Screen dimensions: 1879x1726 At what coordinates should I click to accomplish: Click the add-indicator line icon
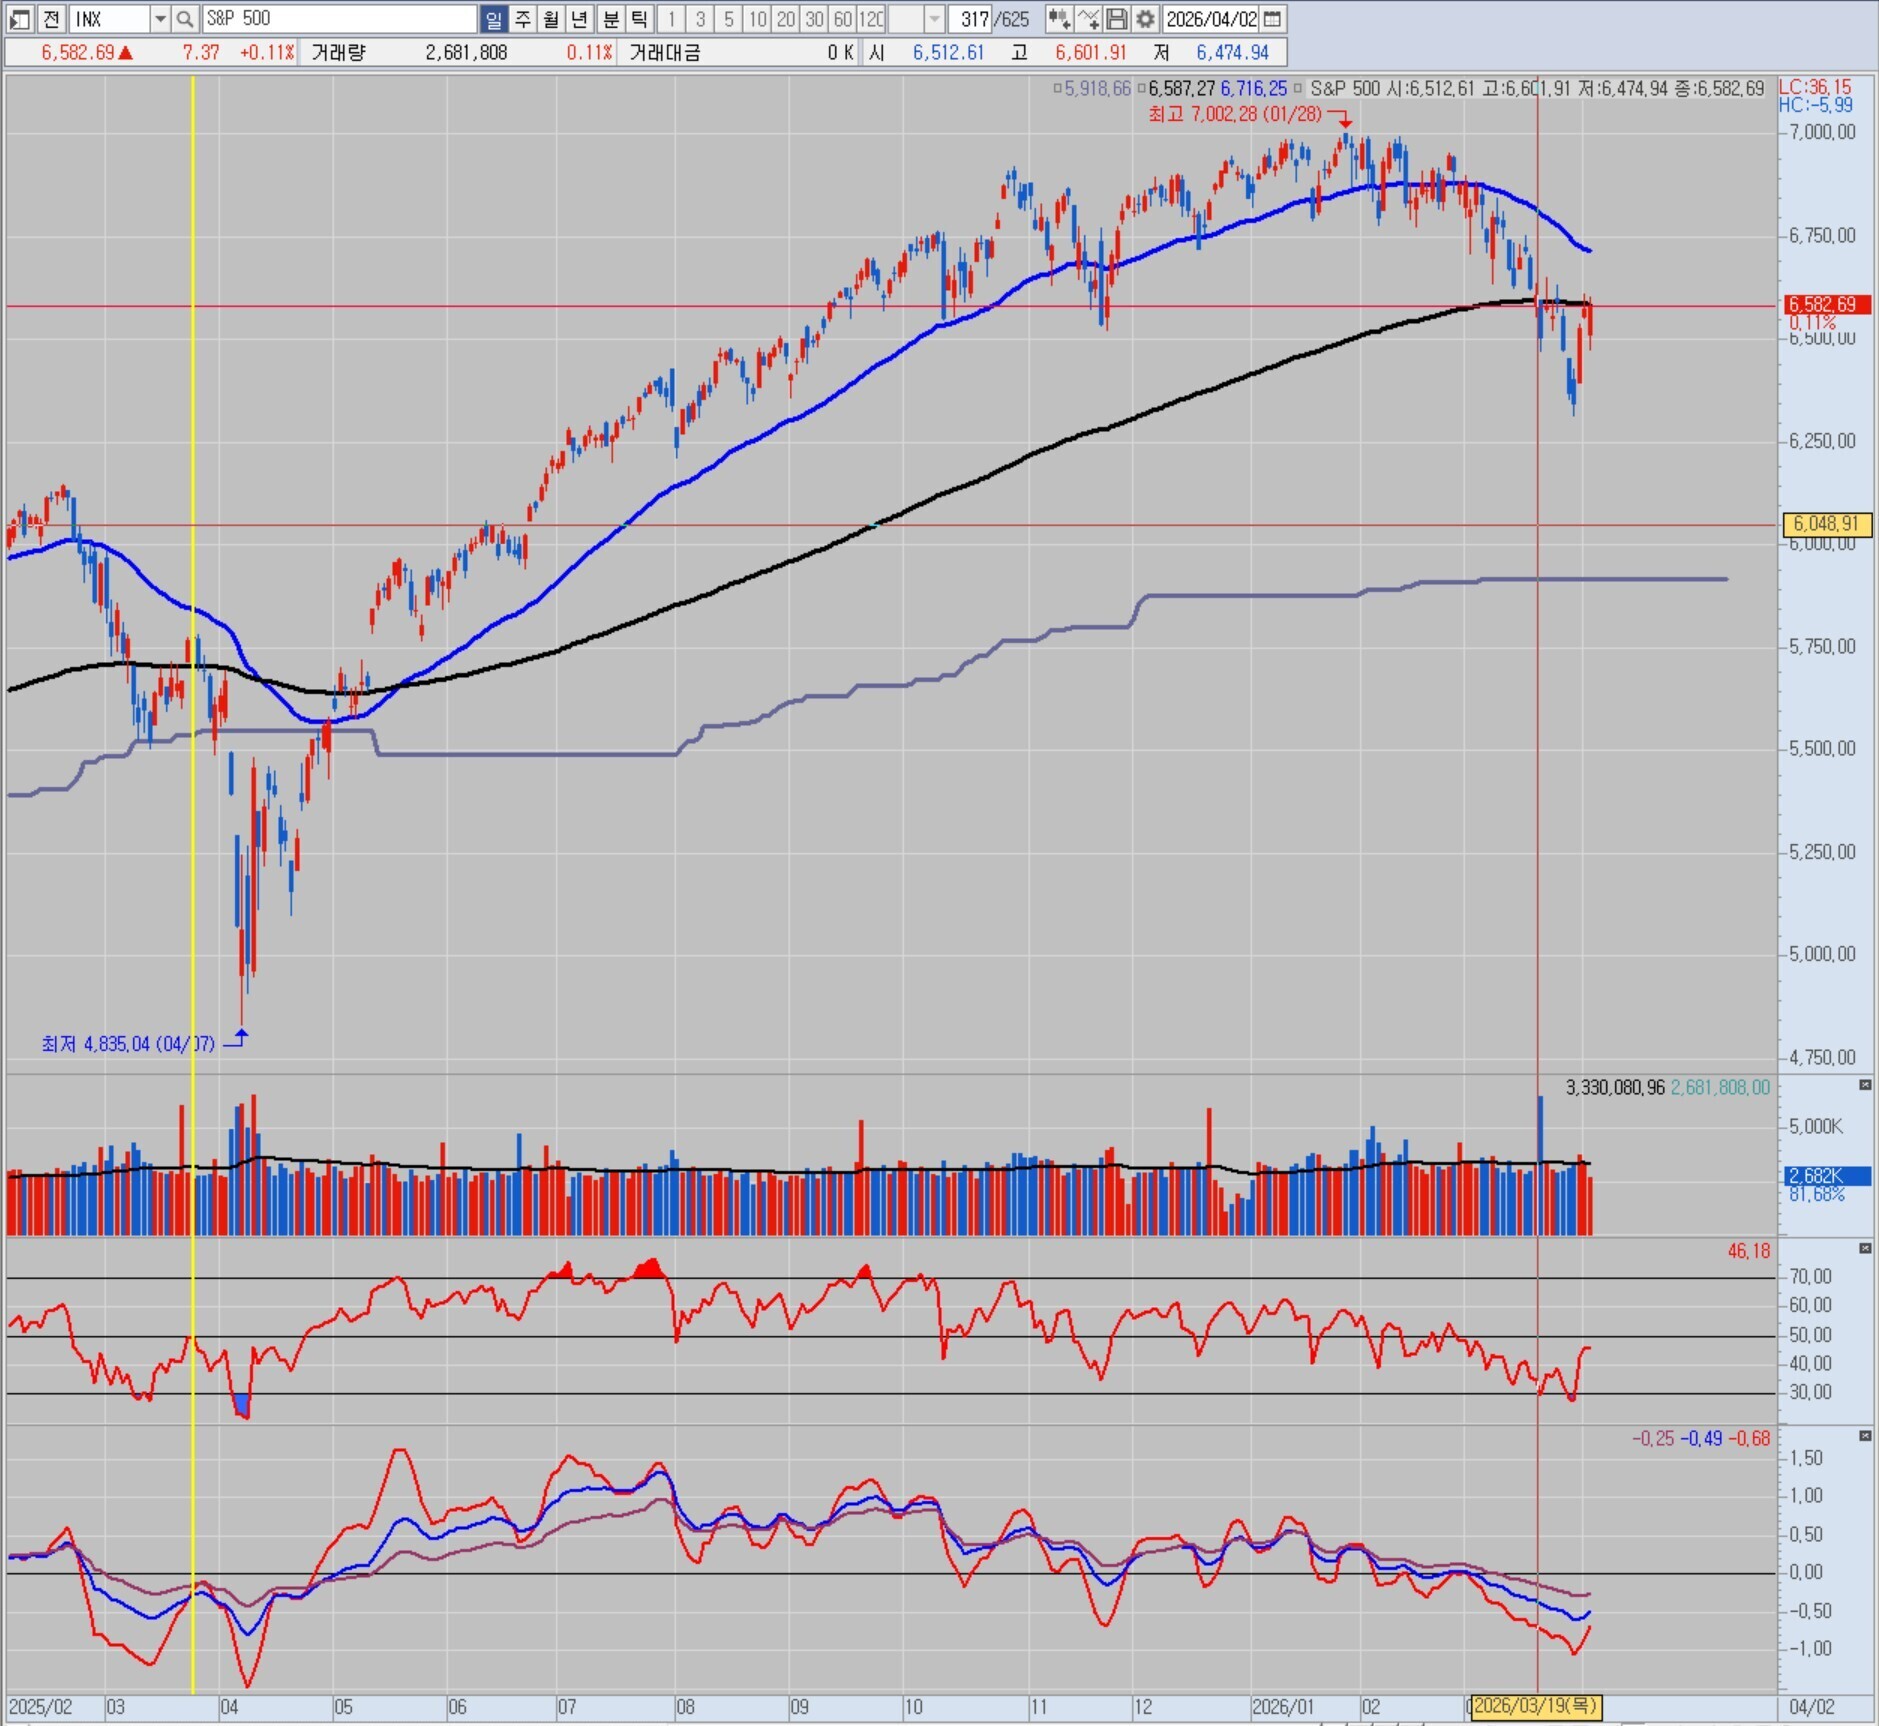(1088, 18)
